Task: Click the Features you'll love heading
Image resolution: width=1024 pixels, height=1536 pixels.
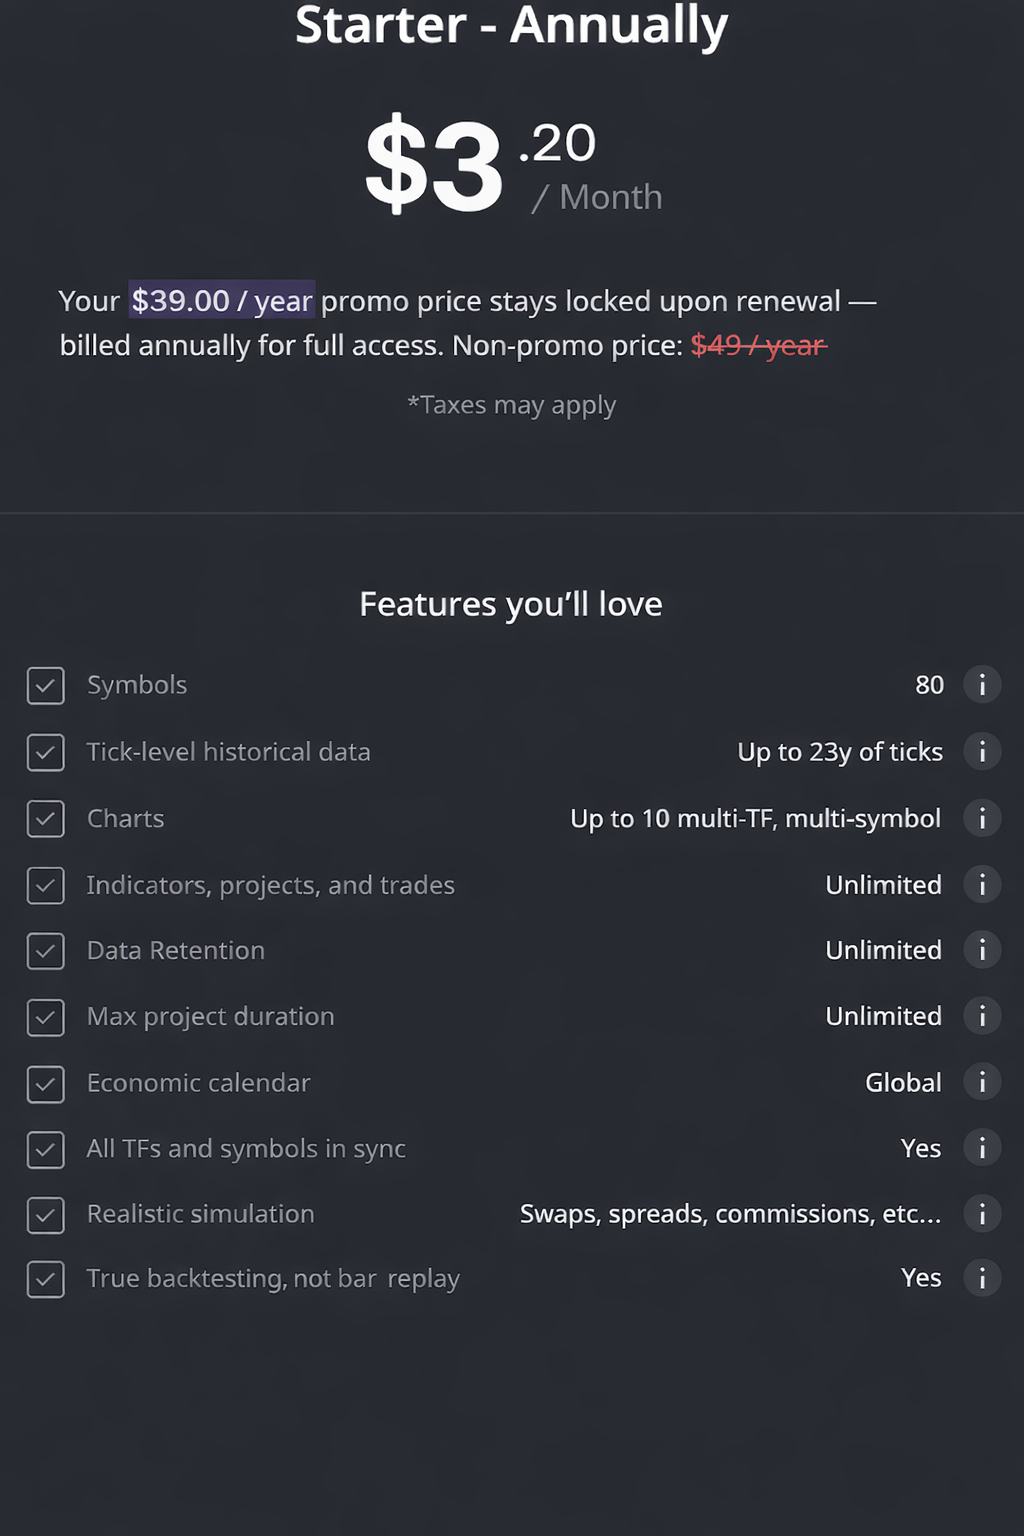Action: click(511, 604)
